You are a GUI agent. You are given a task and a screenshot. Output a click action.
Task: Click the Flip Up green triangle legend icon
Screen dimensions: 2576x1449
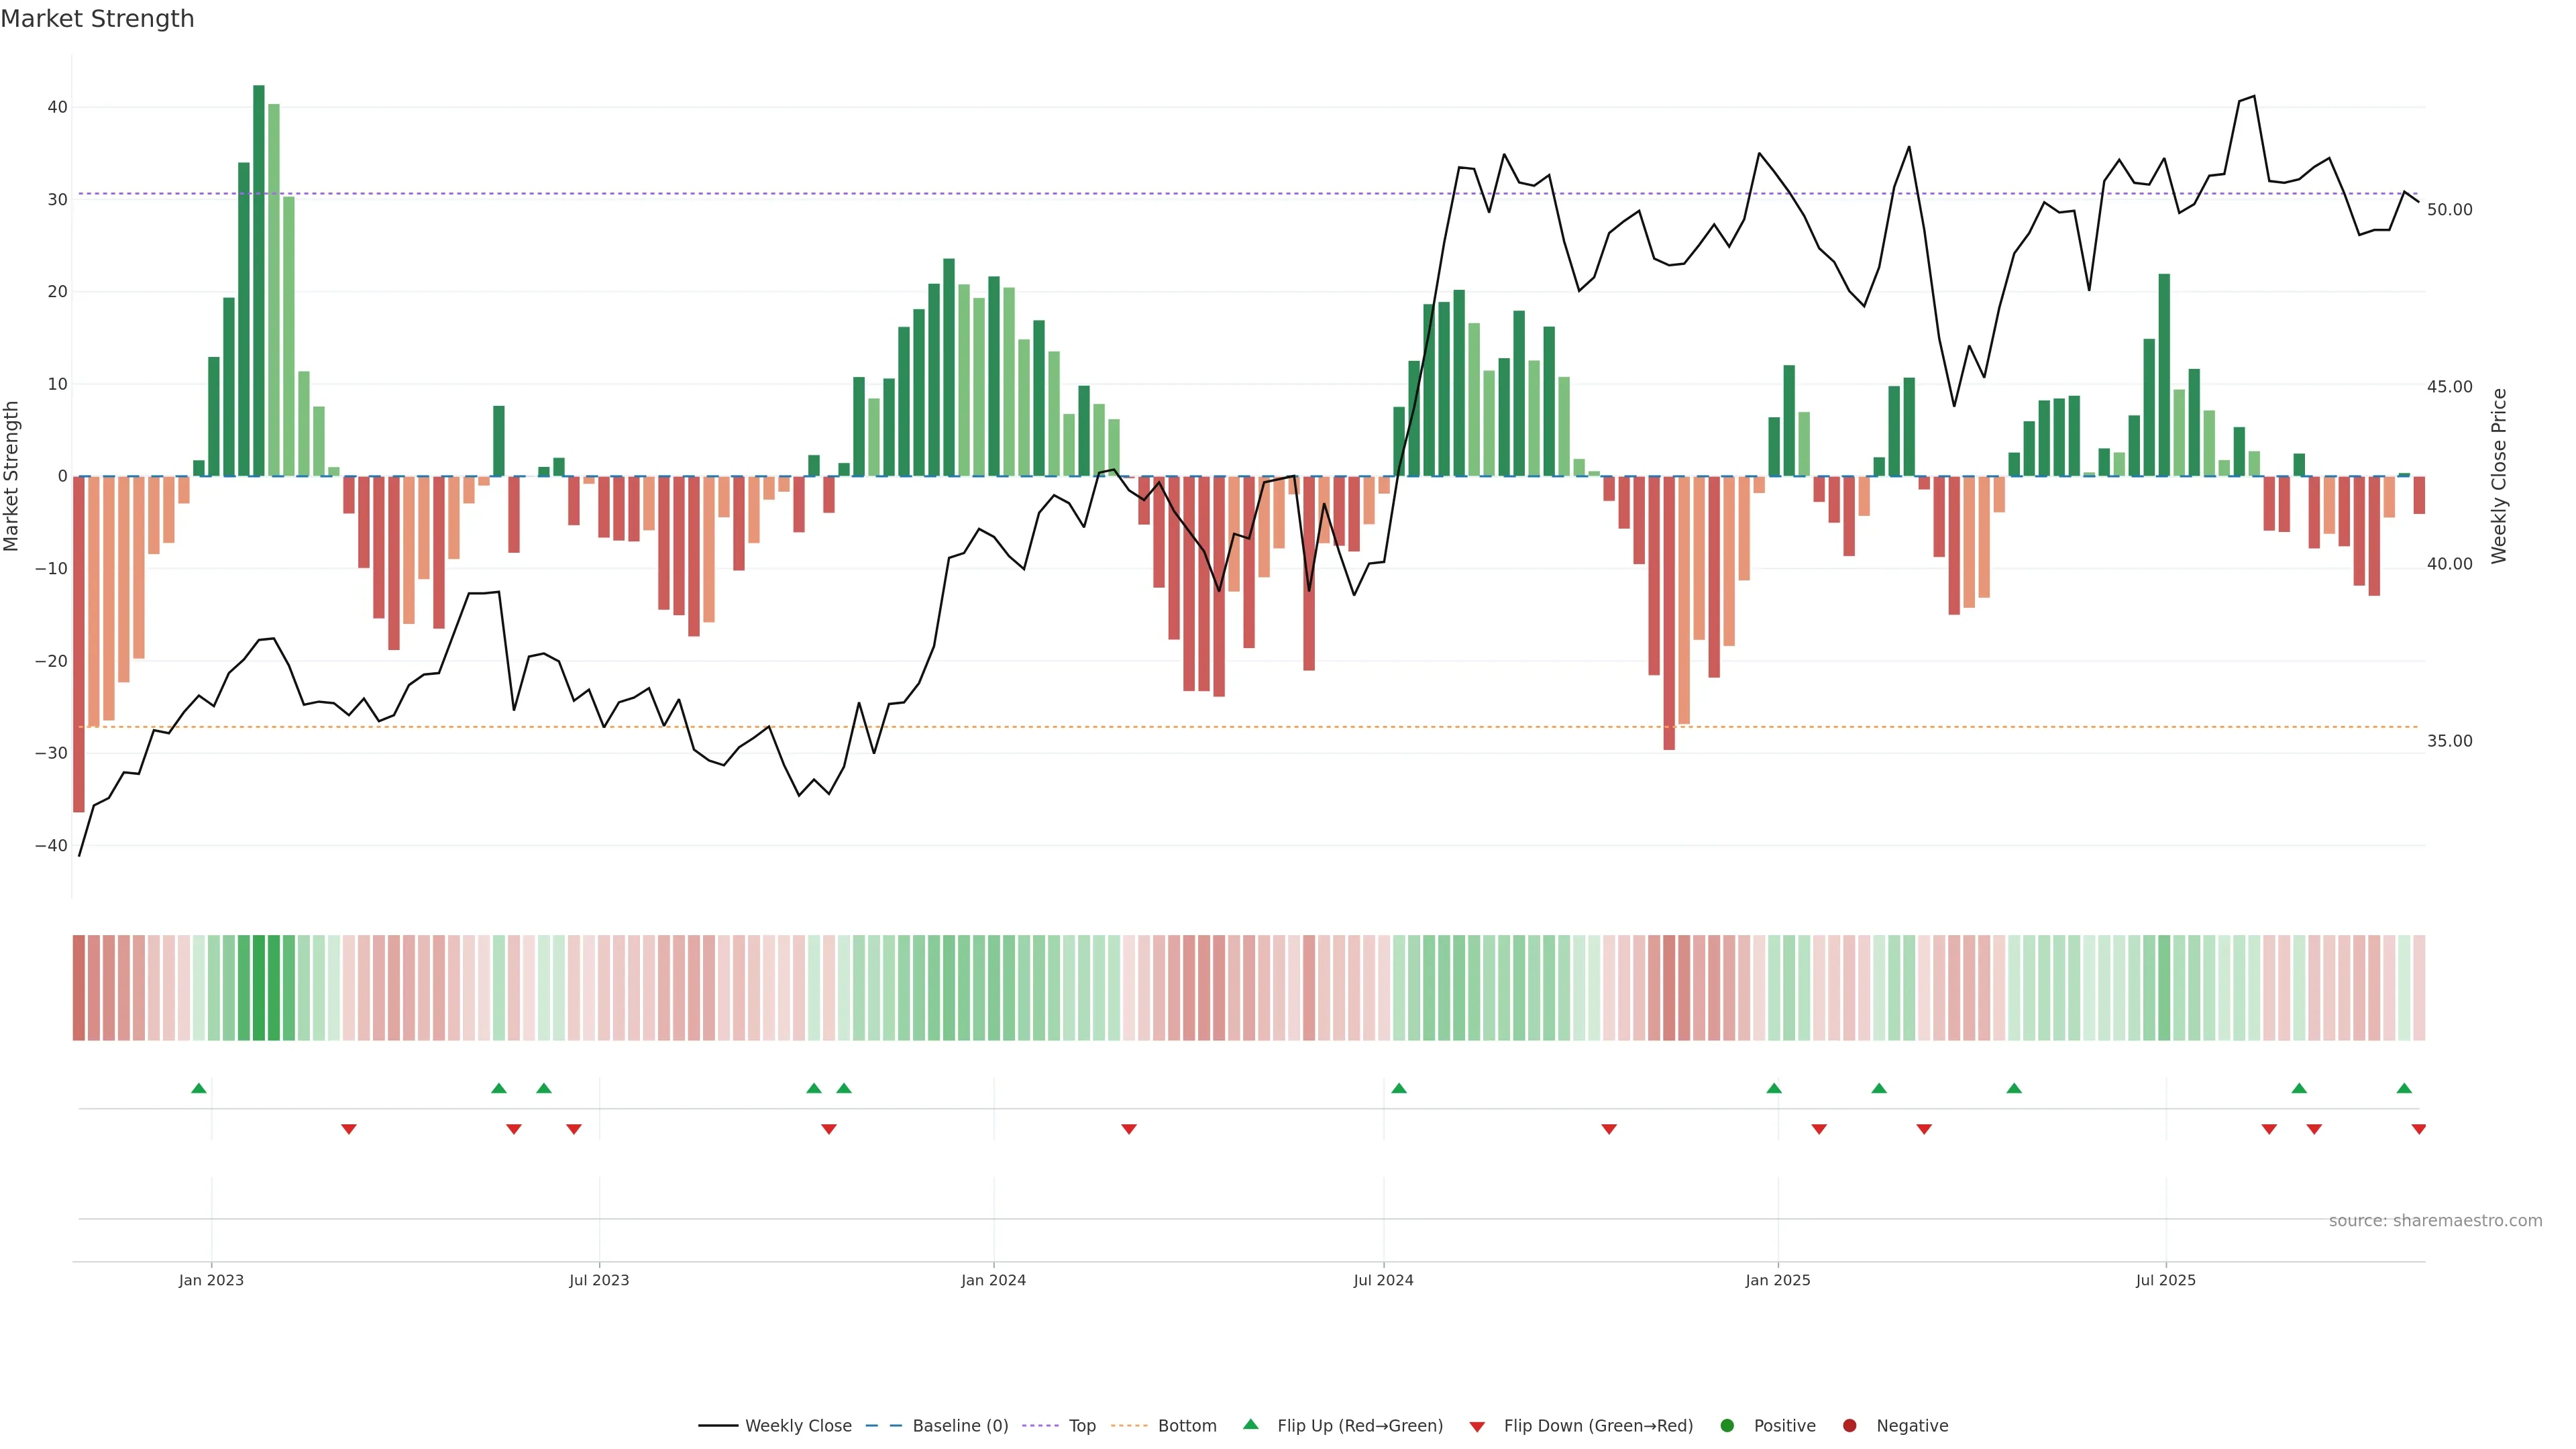(x=1250, y=1425)
